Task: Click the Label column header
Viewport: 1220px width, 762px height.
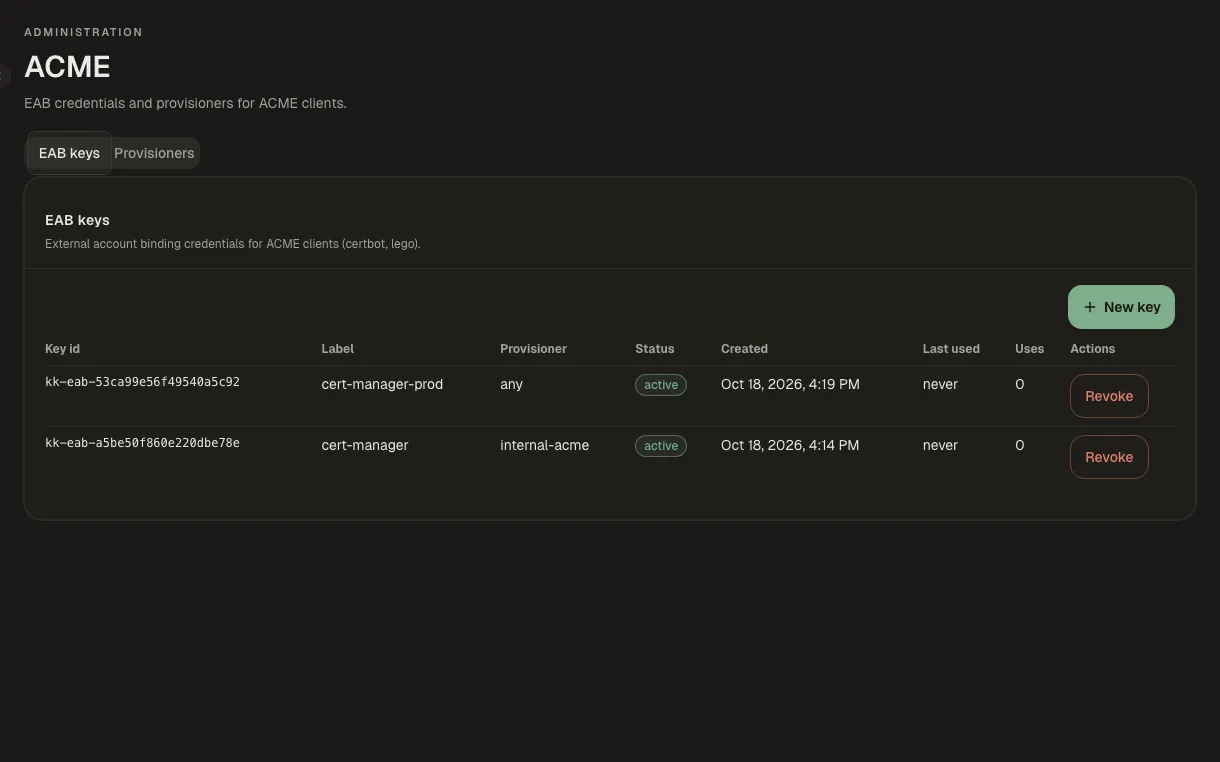Action: point(337,349)
